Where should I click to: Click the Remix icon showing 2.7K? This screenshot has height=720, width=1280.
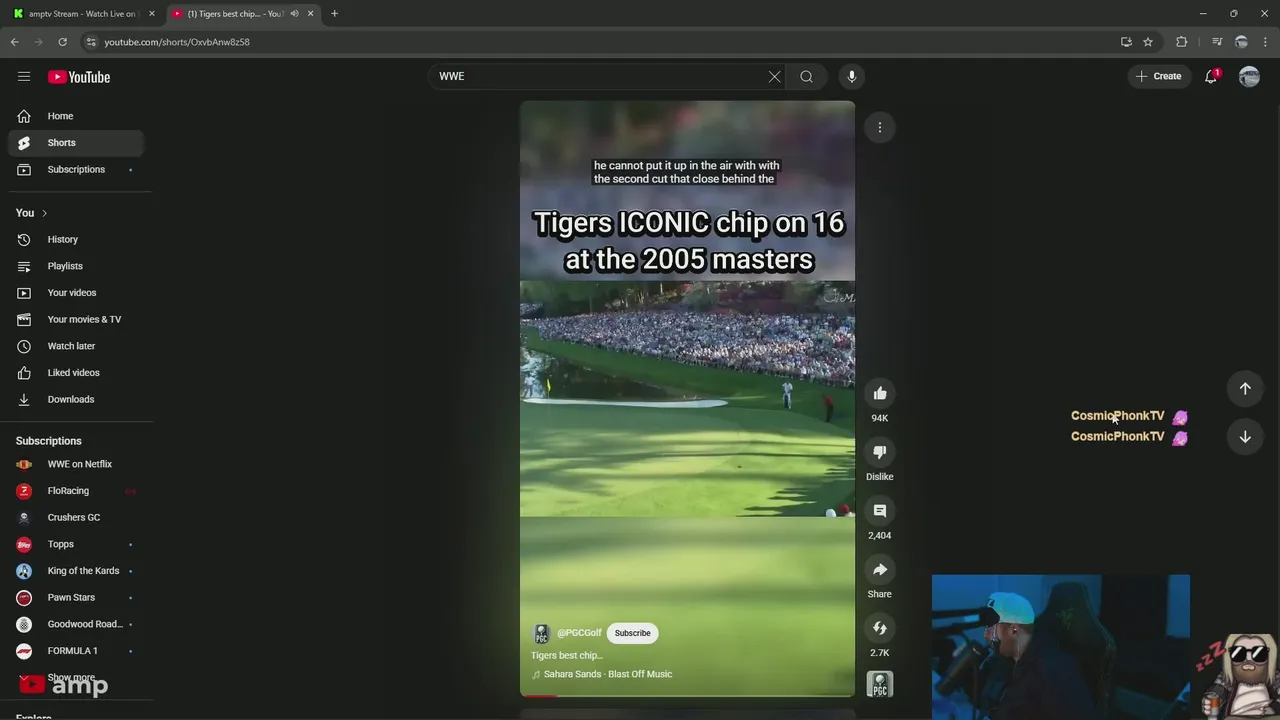pyautogui.click(x=880, y=628)
